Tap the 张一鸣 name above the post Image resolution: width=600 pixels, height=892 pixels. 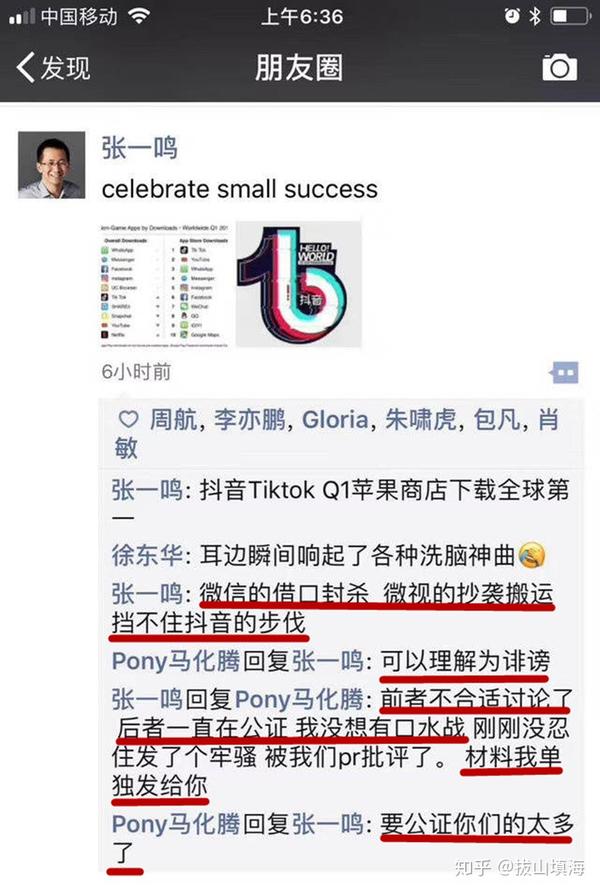(x=139, y=148)
